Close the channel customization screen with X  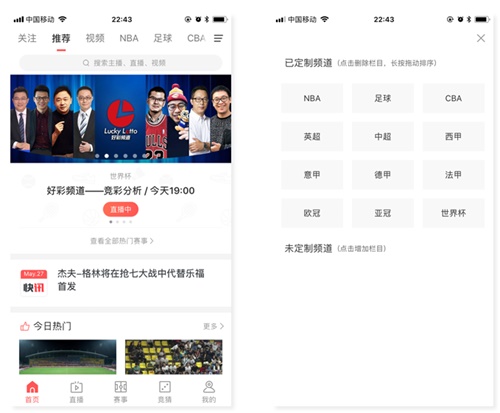[481, 38]
